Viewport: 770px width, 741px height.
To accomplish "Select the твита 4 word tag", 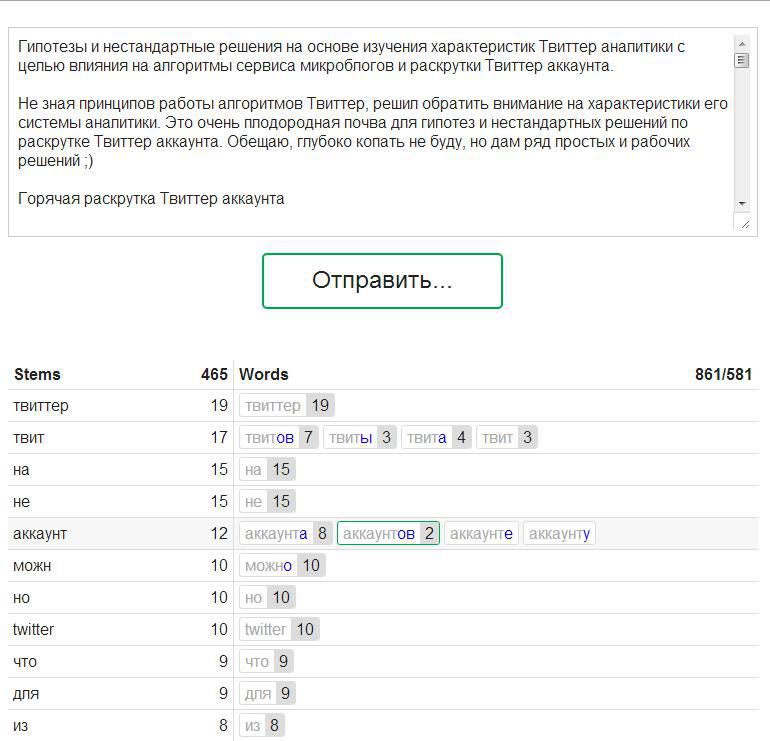I will coord(437,438).
